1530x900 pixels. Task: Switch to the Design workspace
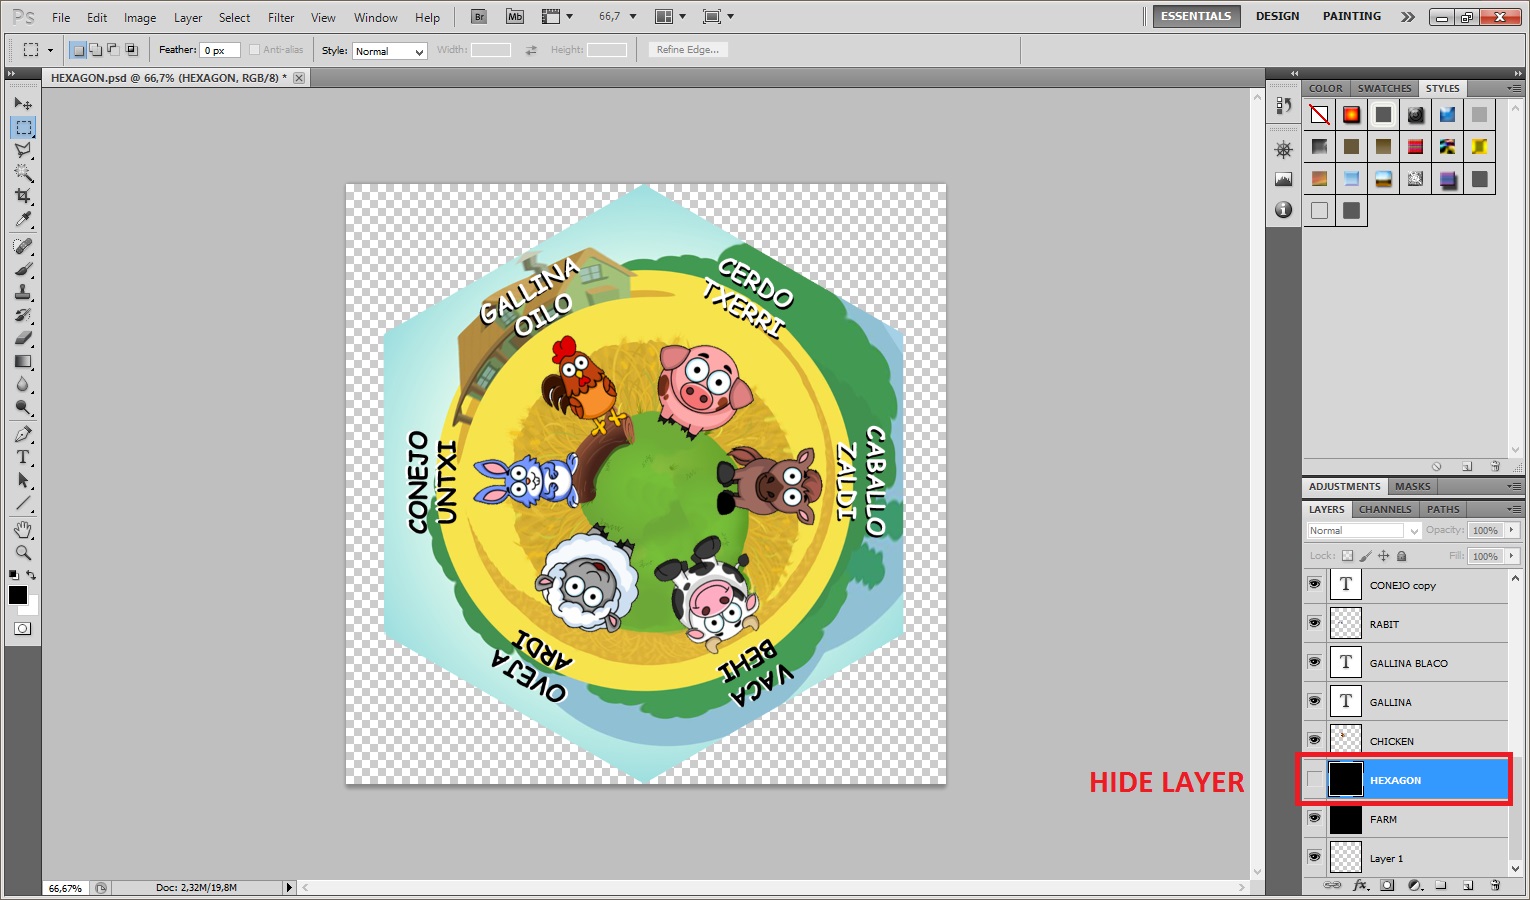(1278, 16)
